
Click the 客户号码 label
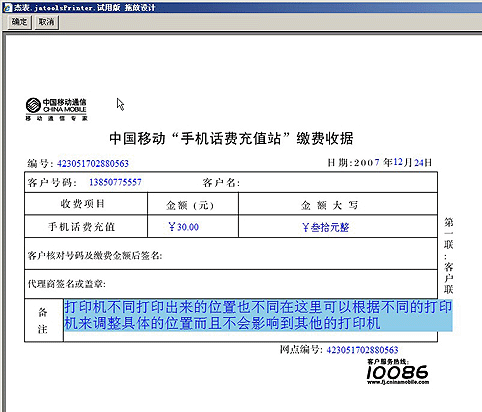click(x=52, y=183)
